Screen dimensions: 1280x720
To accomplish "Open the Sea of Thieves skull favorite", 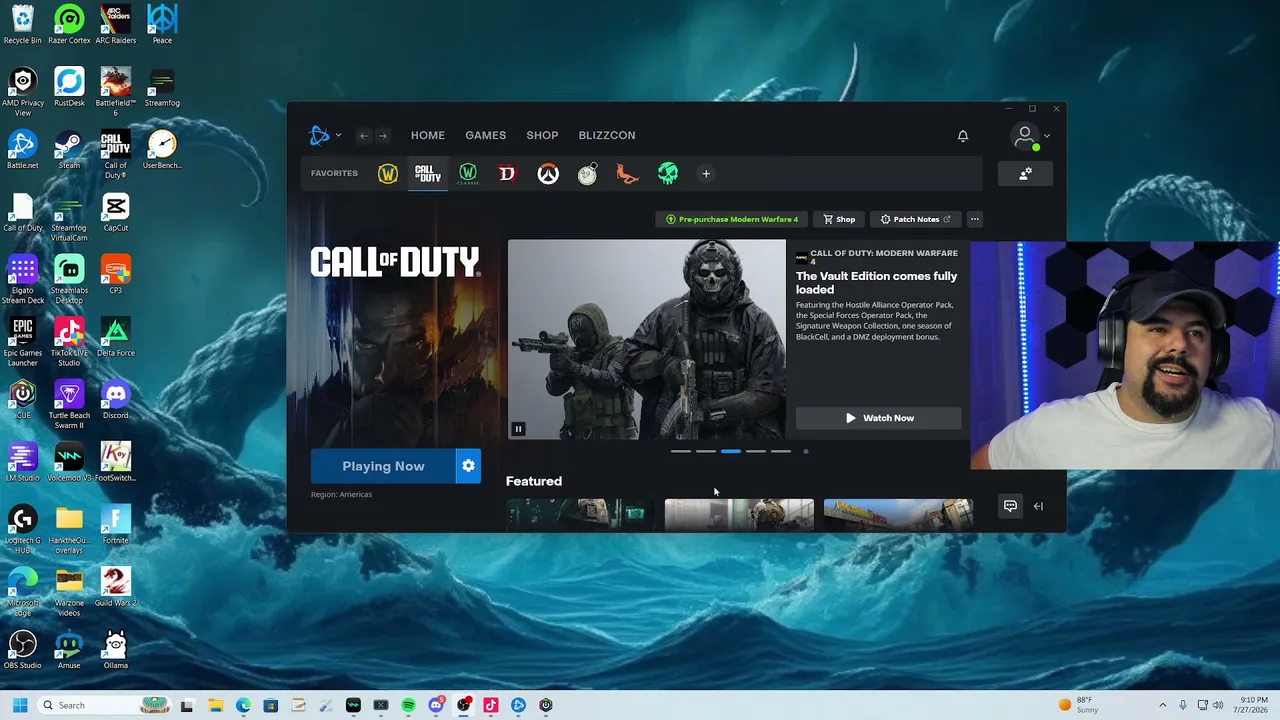I will 668,174.
